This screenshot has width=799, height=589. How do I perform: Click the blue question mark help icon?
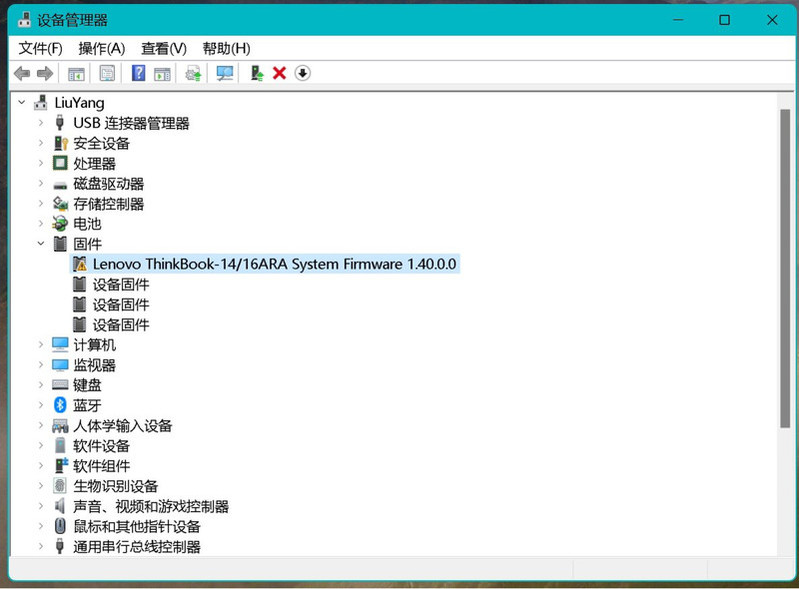click(138, 73)
